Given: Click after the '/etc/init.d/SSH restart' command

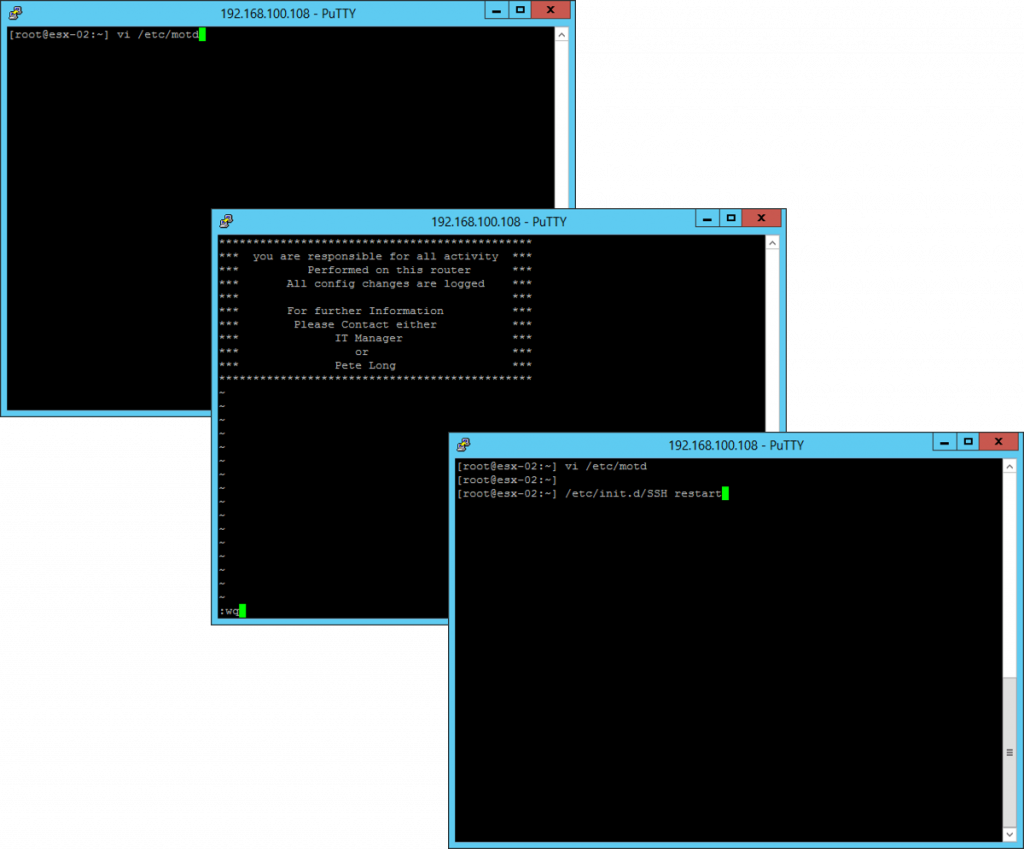Looking at the screenshot, I should tap(727, 493).
